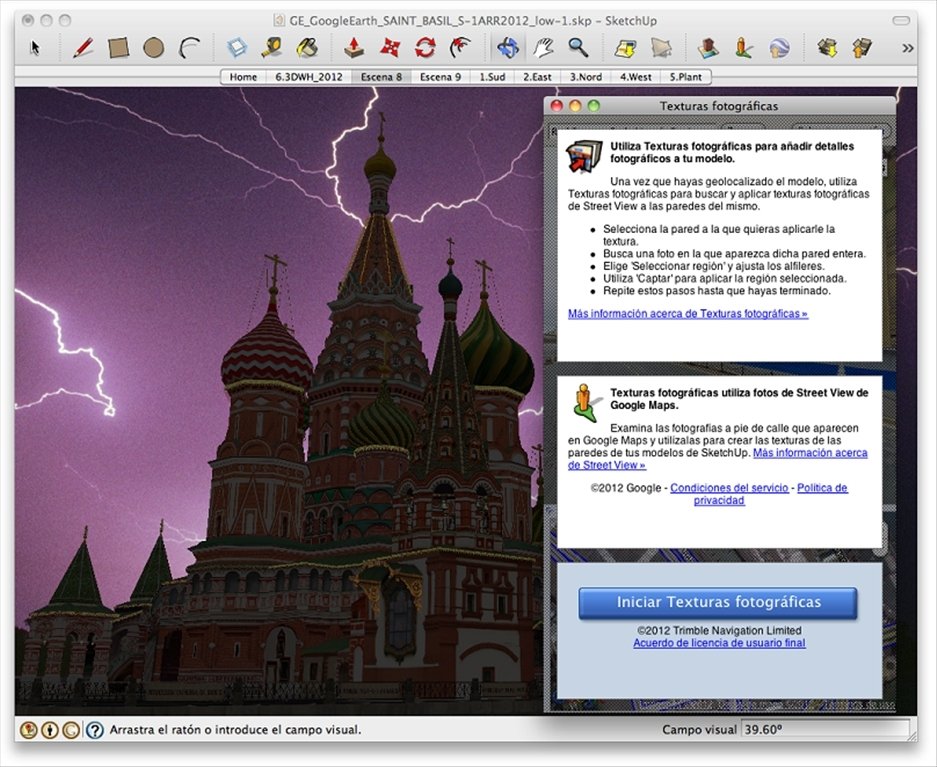Viewport: 937px width, 767px height.
Task: Close the Texturas fotográficas window
Action: [556, 106]
